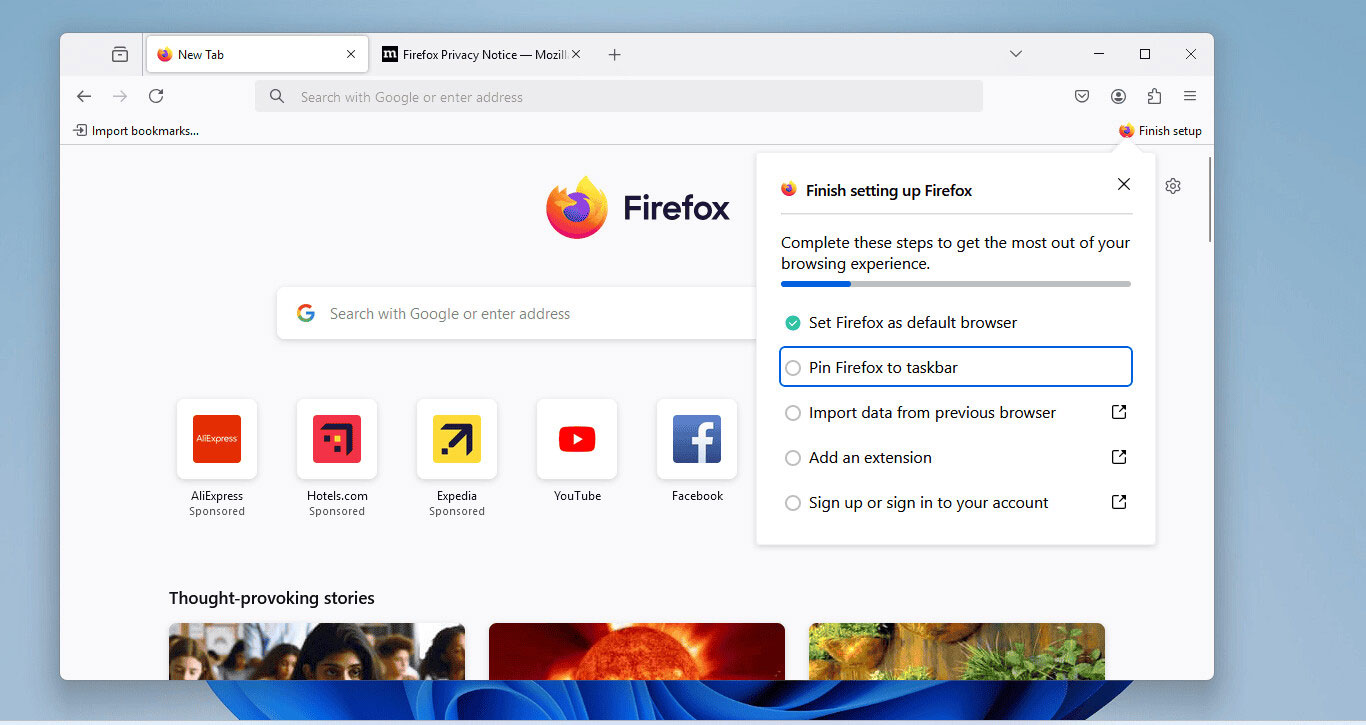Open the Firefox account icon

coord(1118,96)
